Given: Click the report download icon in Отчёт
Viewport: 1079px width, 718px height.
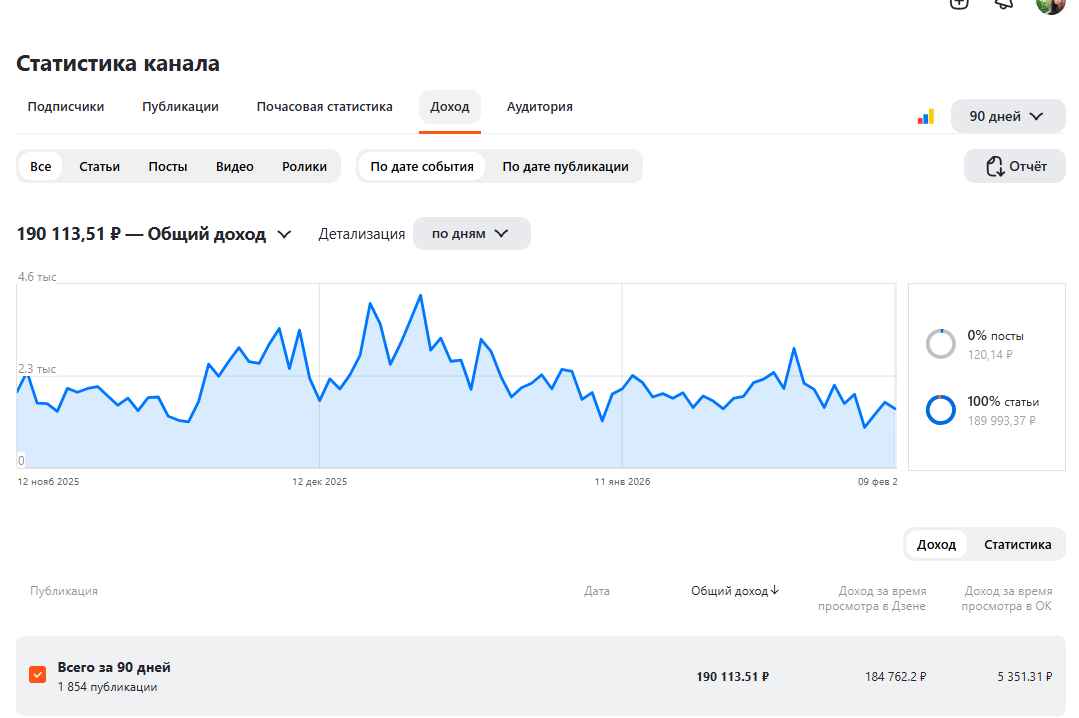Looking at the screenshot, I should point(994,167).
